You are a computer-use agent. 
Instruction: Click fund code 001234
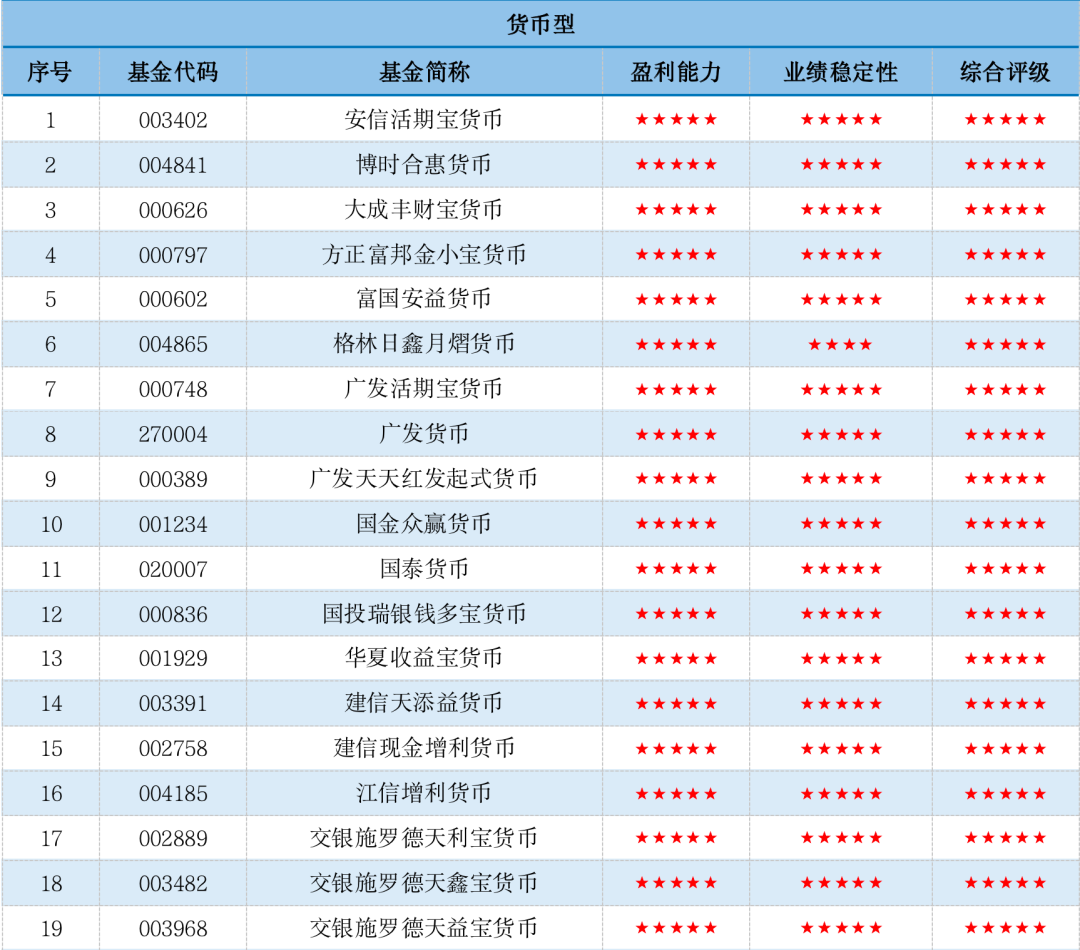click(x=173, y=525)
